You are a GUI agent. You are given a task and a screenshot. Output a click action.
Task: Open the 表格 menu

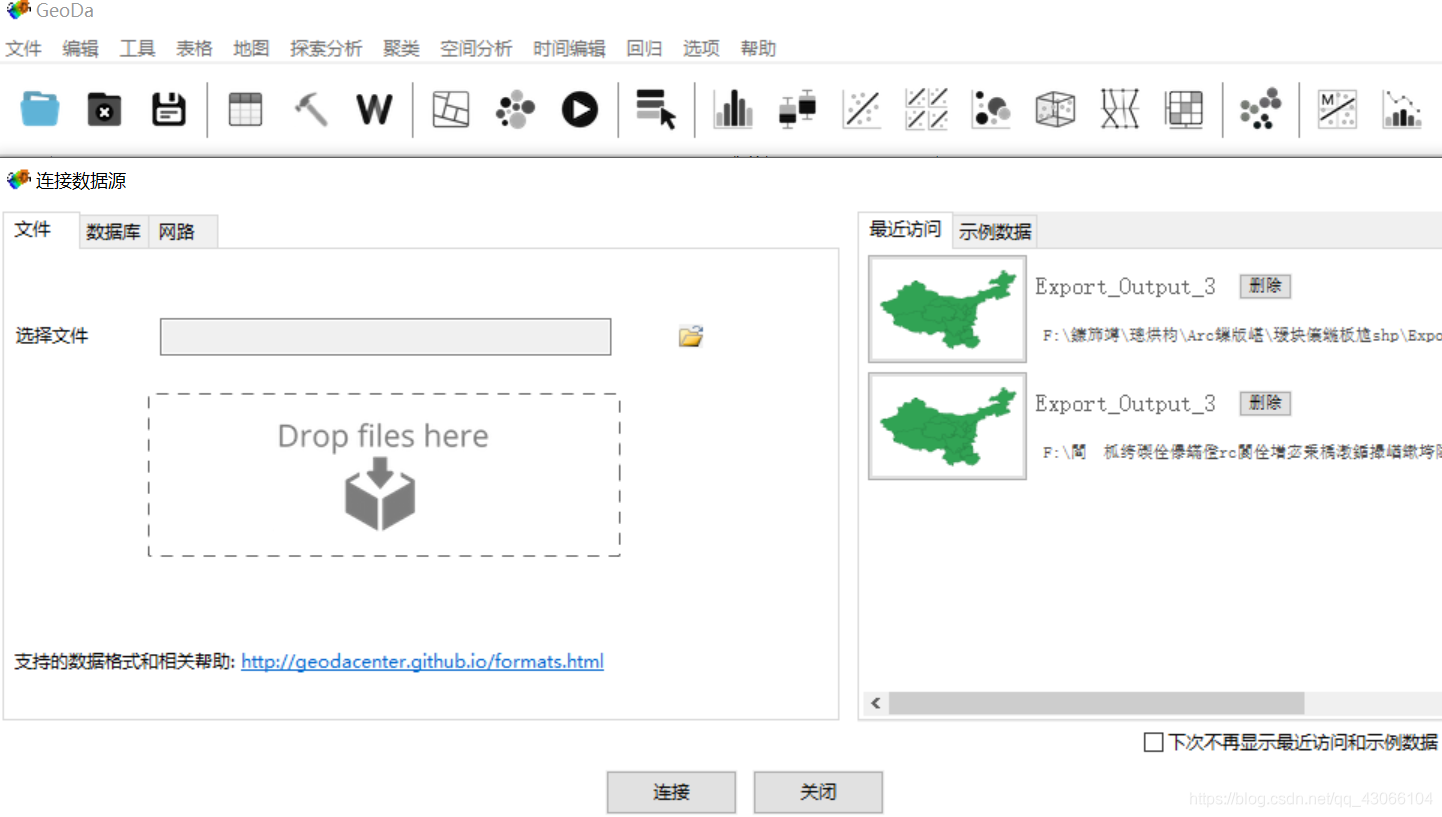coord(194,48)
